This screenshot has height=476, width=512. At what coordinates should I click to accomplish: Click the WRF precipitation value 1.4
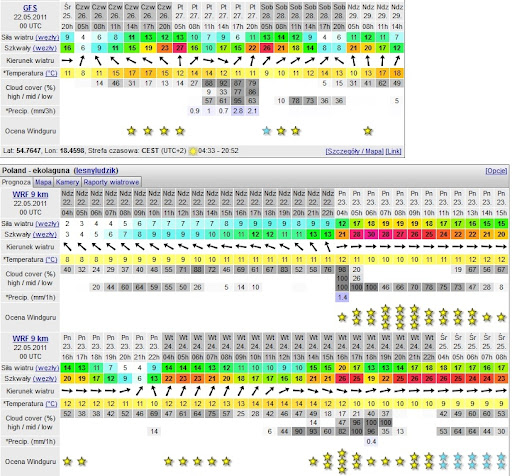click(x=342, y=297)
